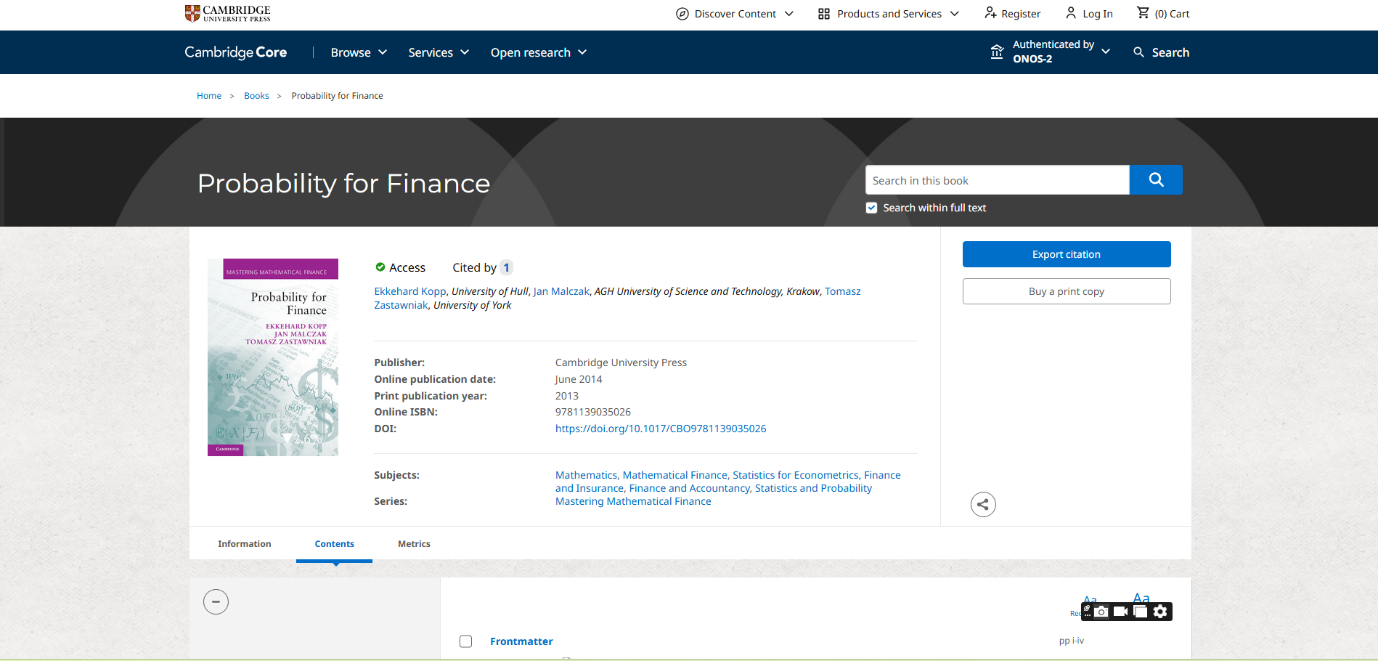Open the Products and Services menu
Image resolution: width=1378 pixels, height=661 pixels.
pyautogui.click(x=888, y=14)
